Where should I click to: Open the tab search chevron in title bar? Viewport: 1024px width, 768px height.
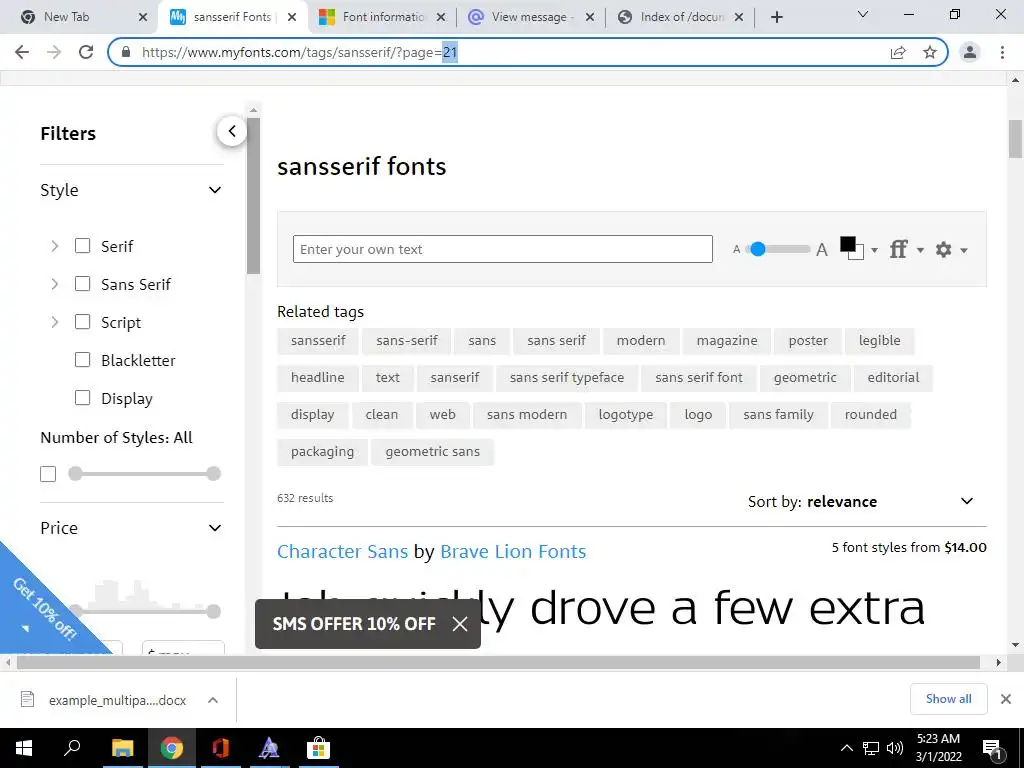coord(863,14)
